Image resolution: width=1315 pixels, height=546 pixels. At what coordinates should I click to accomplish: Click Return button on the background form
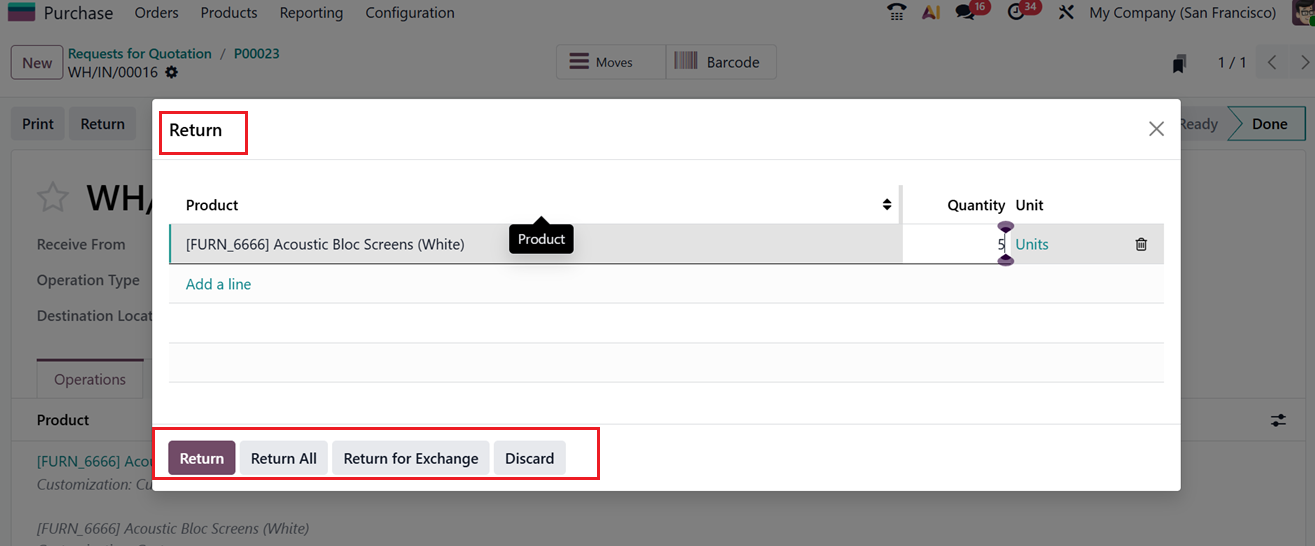coord(102,124)
